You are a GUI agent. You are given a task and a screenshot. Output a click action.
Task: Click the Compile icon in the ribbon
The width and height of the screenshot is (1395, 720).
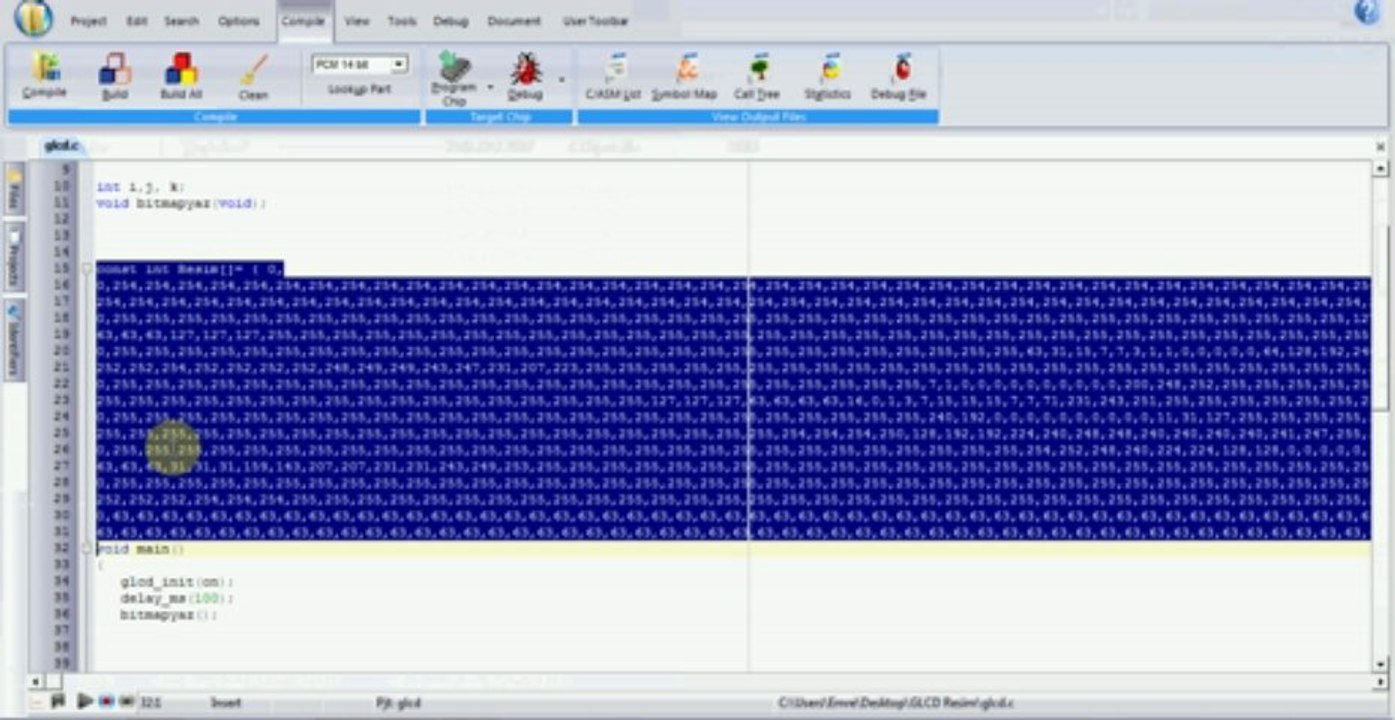(45, 76)
